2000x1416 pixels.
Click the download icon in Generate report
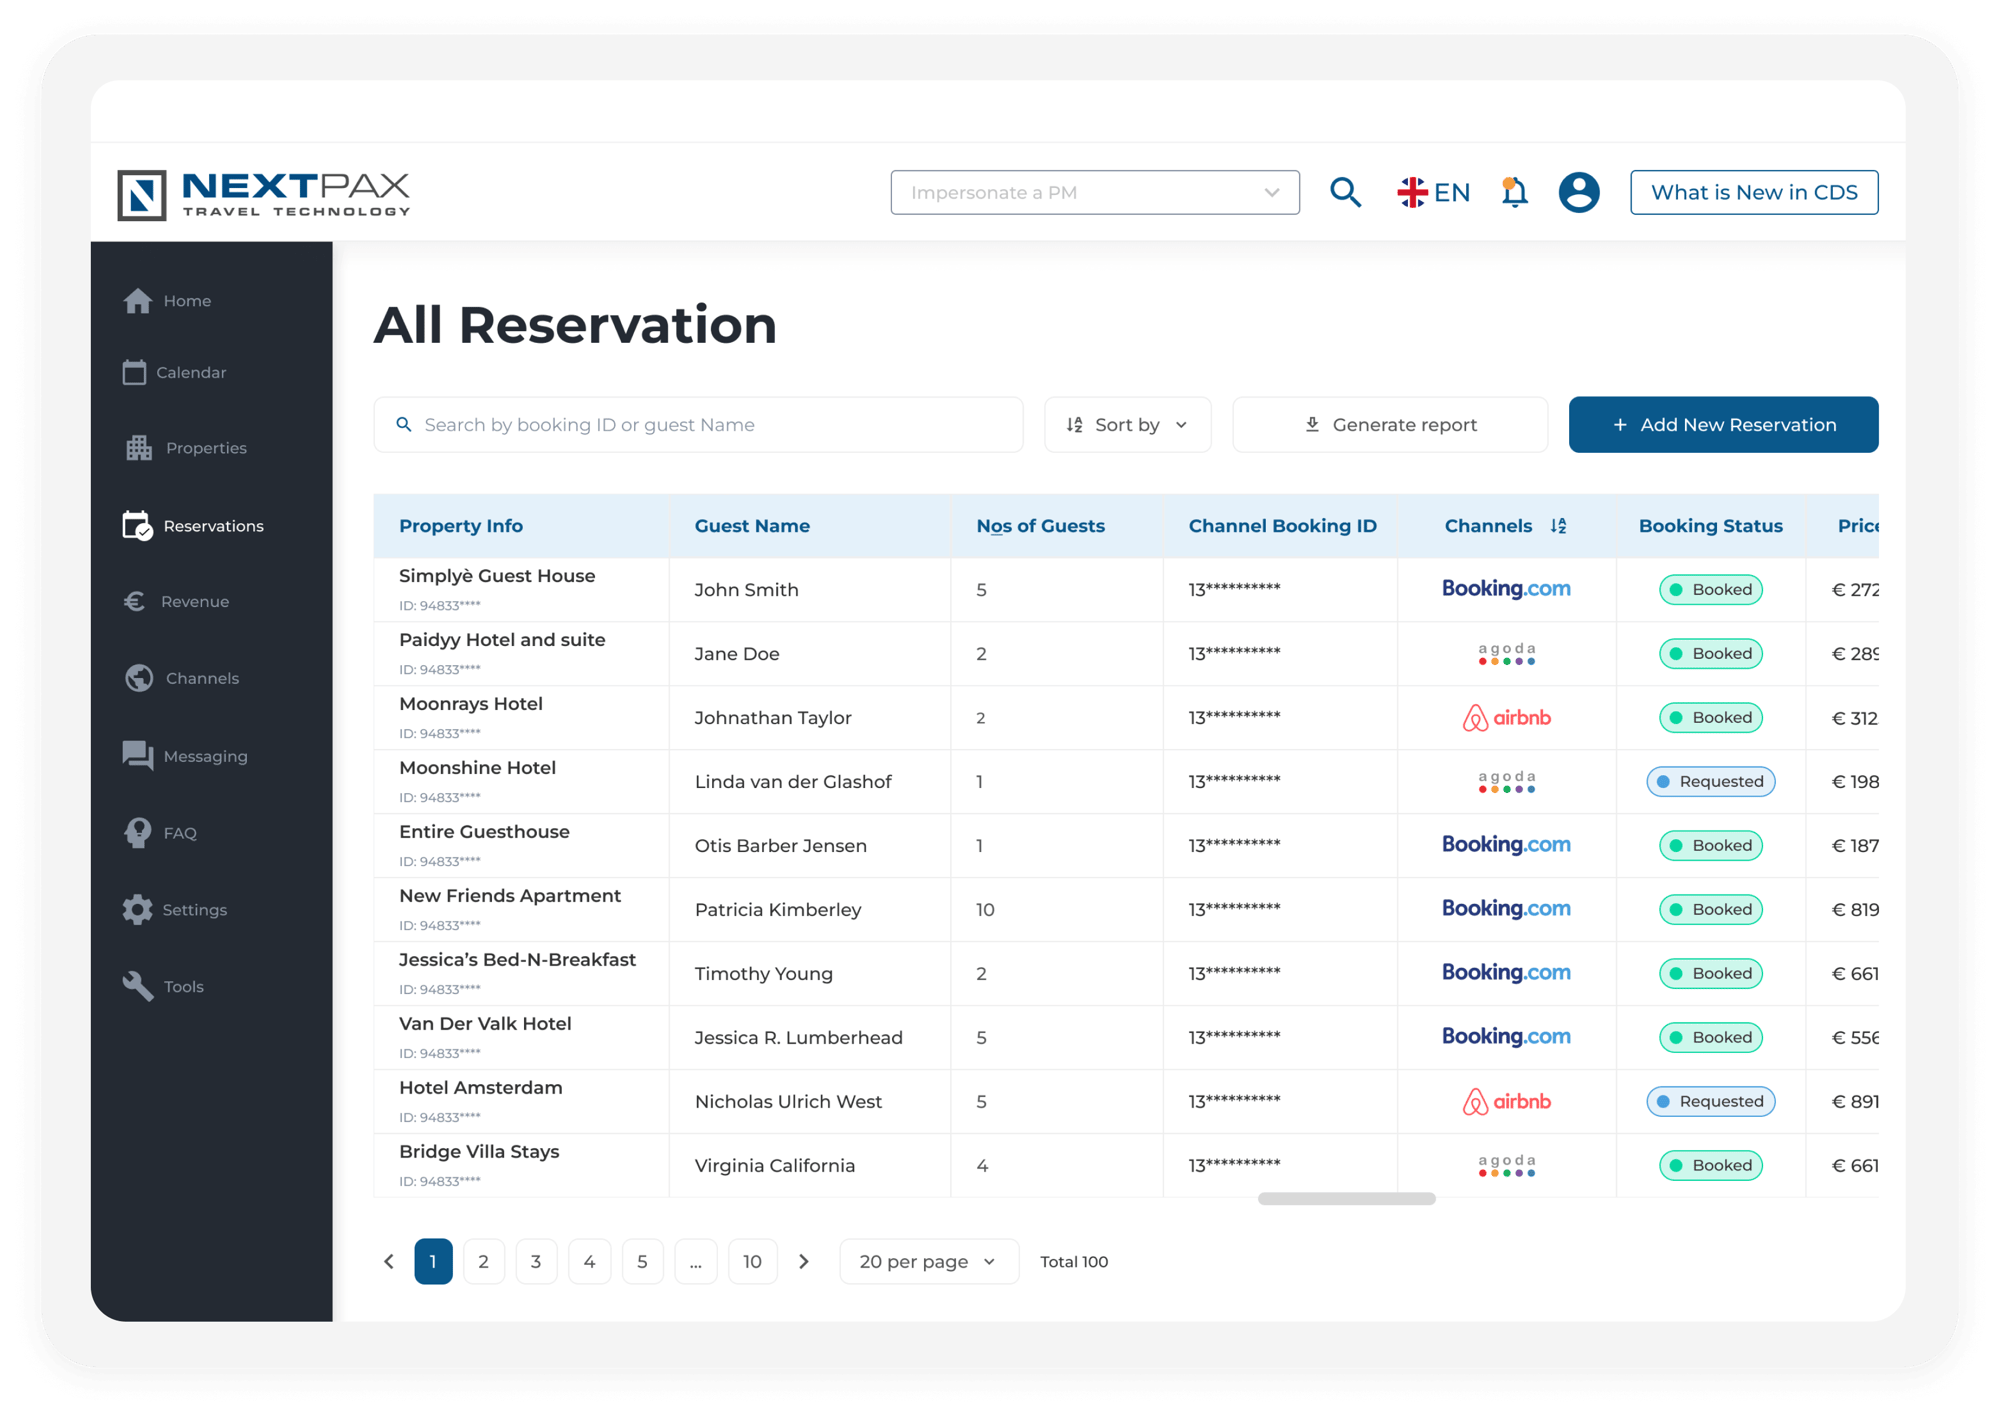coord(1312,425)
